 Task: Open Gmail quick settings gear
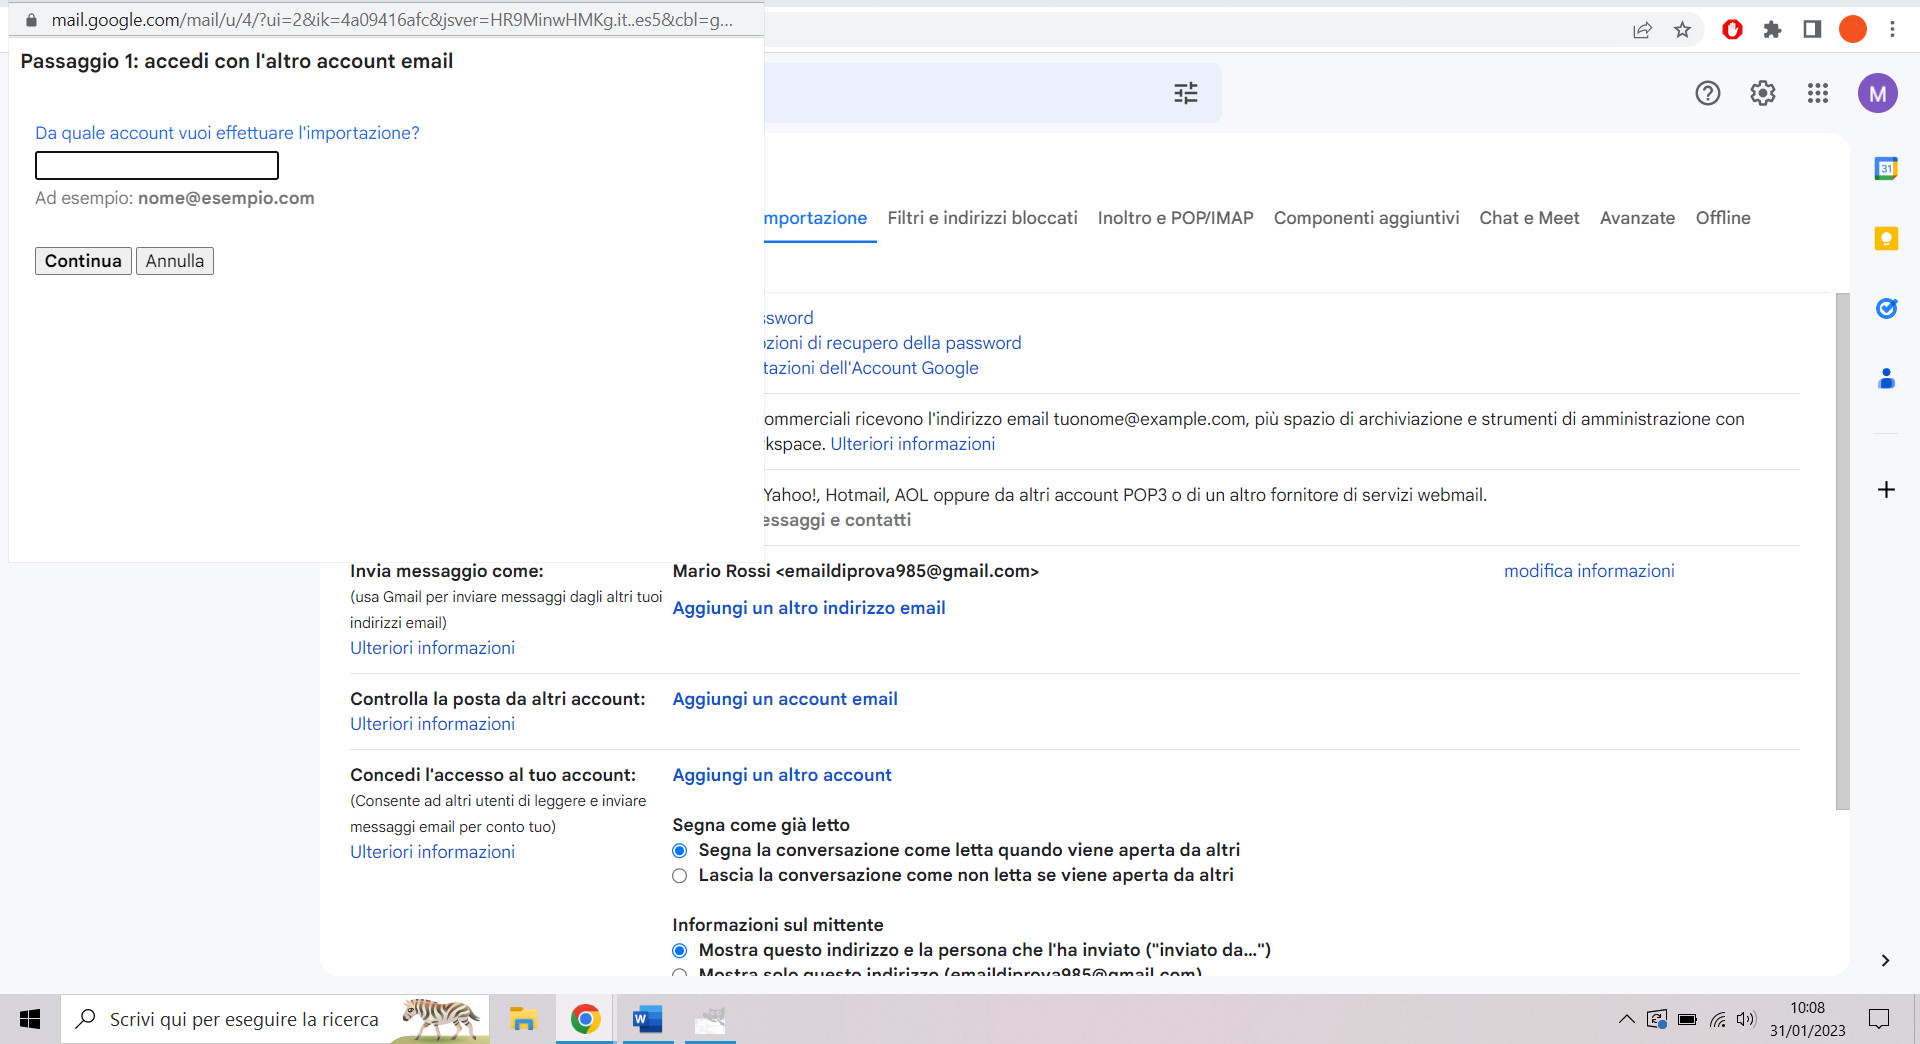tap(1762, 93)
